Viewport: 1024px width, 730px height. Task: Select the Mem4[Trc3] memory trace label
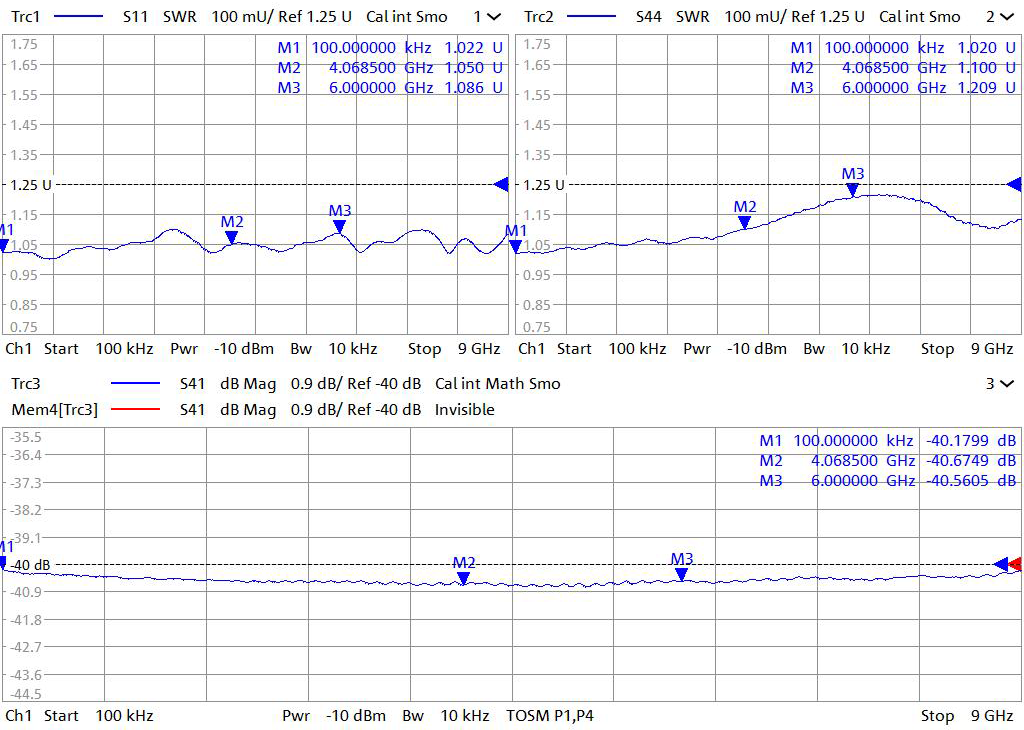(x=54, y=410)
